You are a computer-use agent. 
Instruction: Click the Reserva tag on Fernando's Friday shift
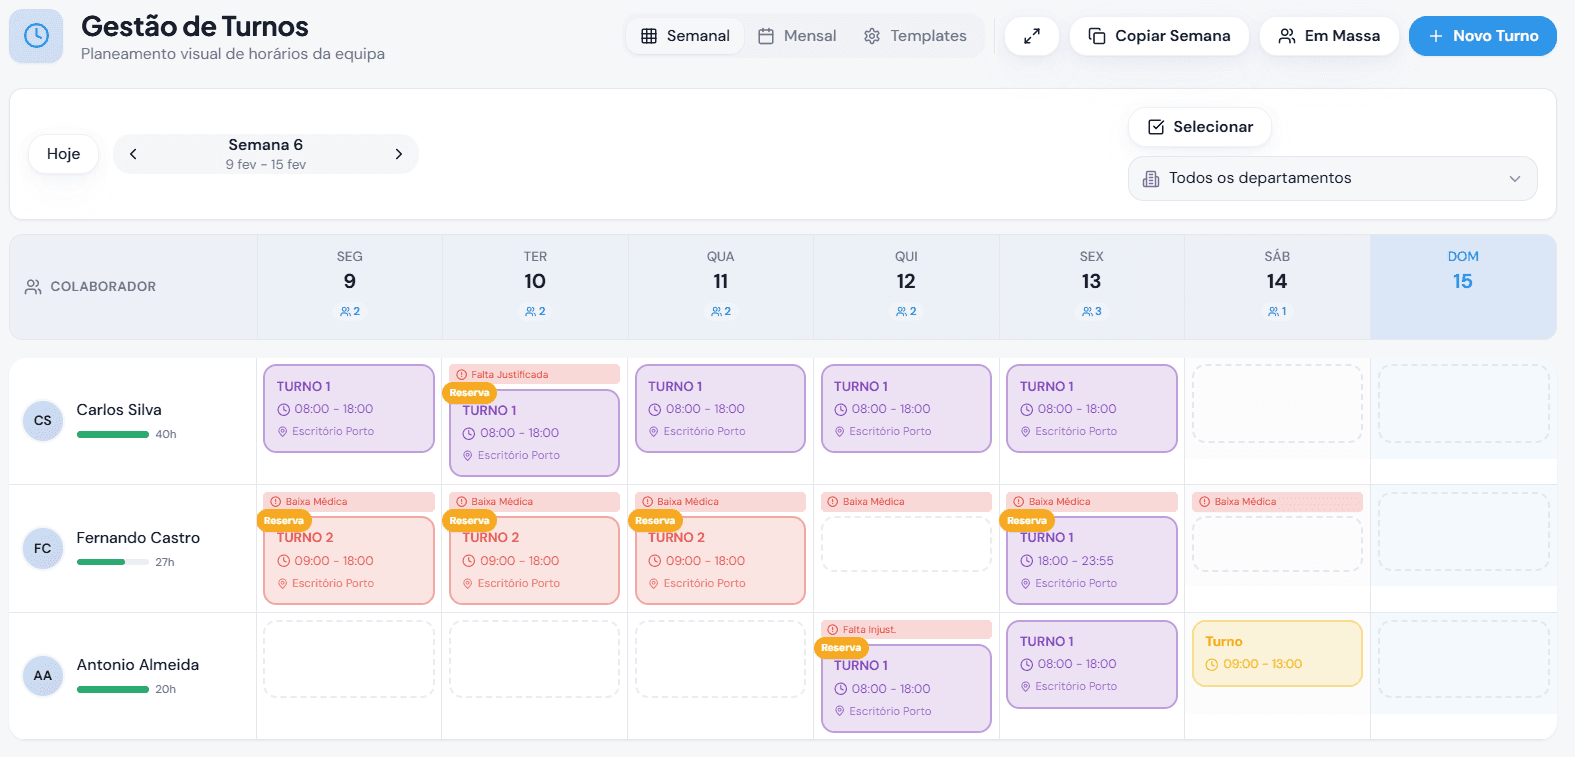(1027, 521)
